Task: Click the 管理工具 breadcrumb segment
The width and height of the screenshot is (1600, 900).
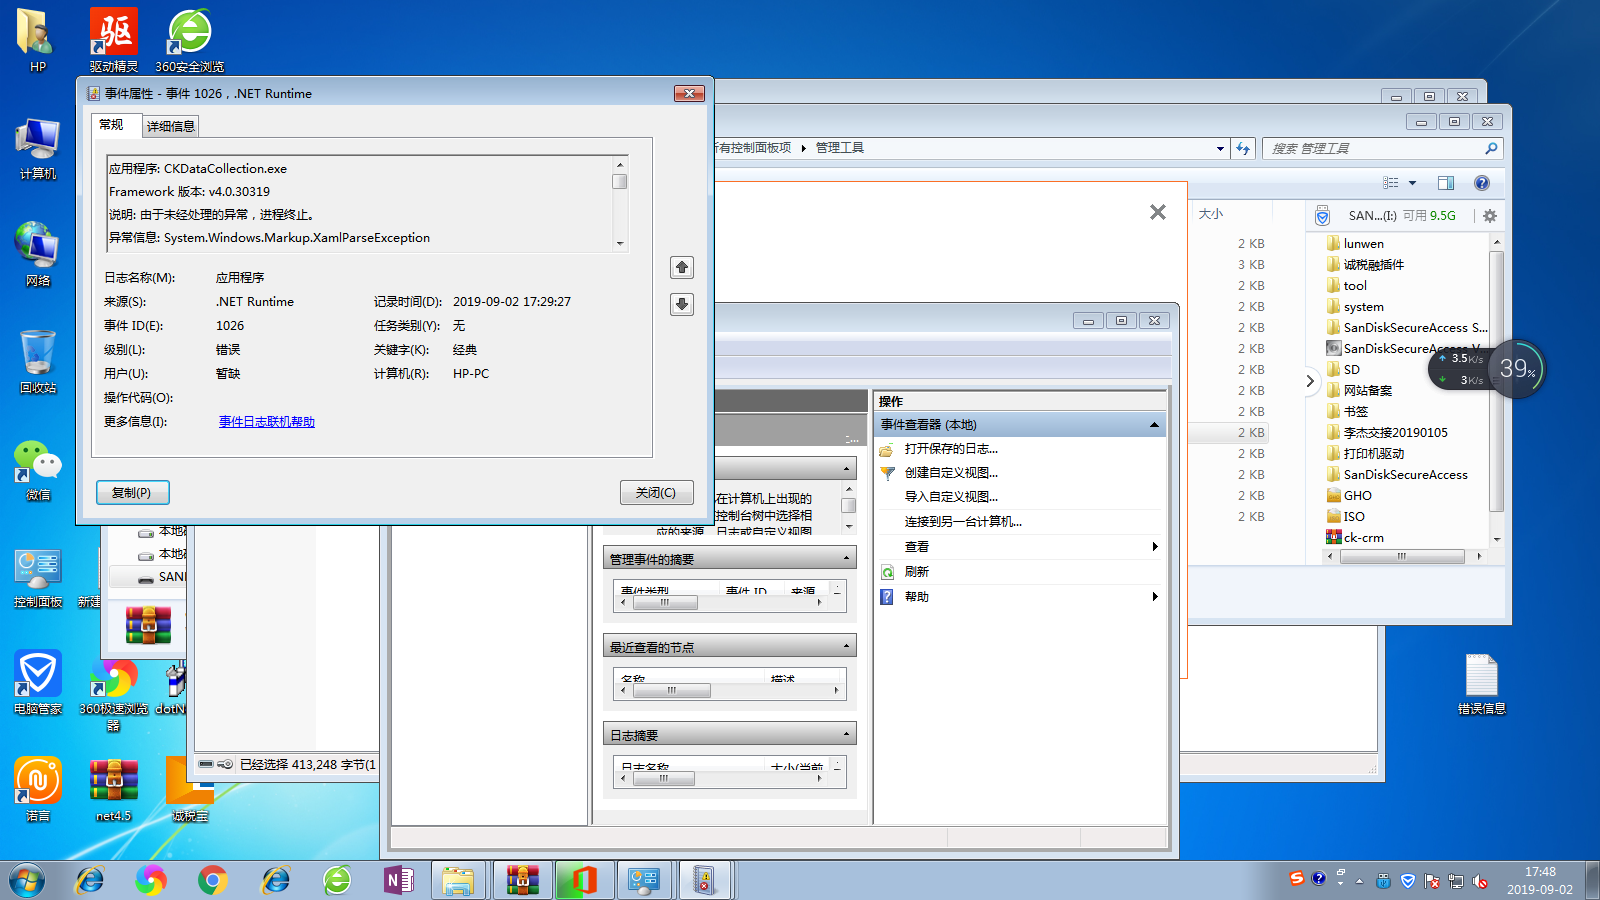Action: click(x=840, y=148)
